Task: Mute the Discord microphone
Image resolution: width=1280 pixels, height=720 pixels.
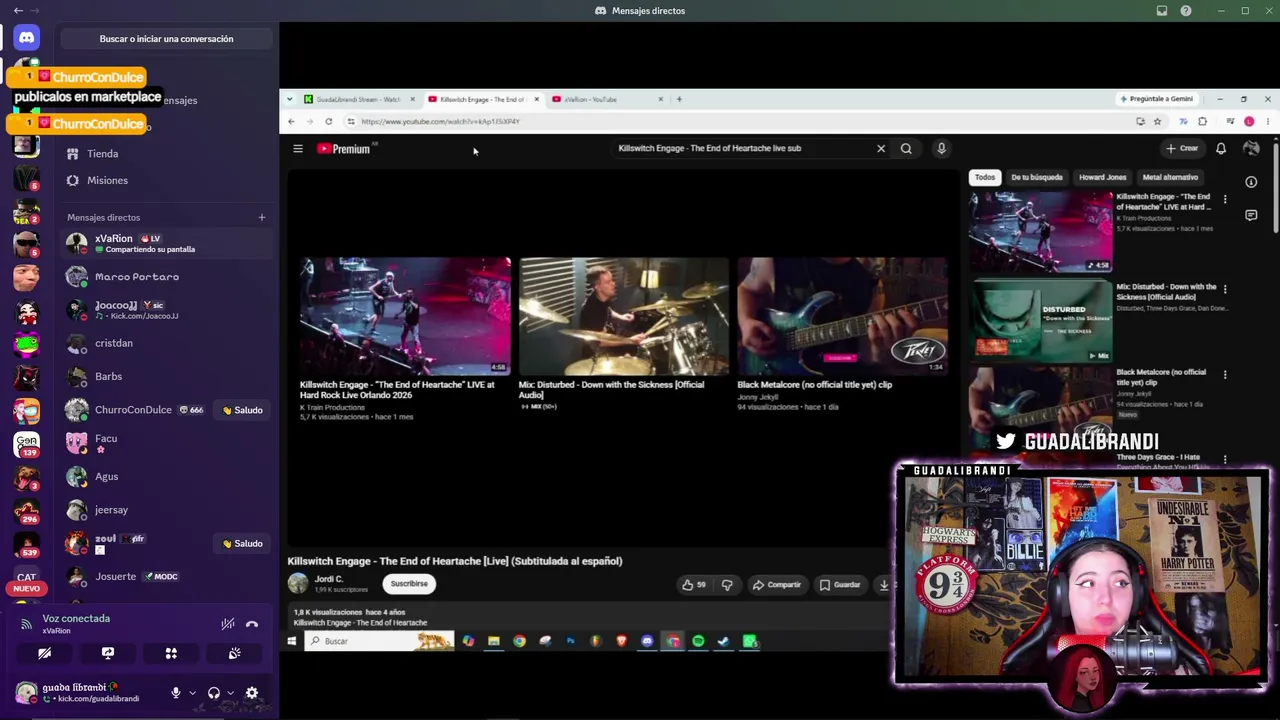Action: 176,693
